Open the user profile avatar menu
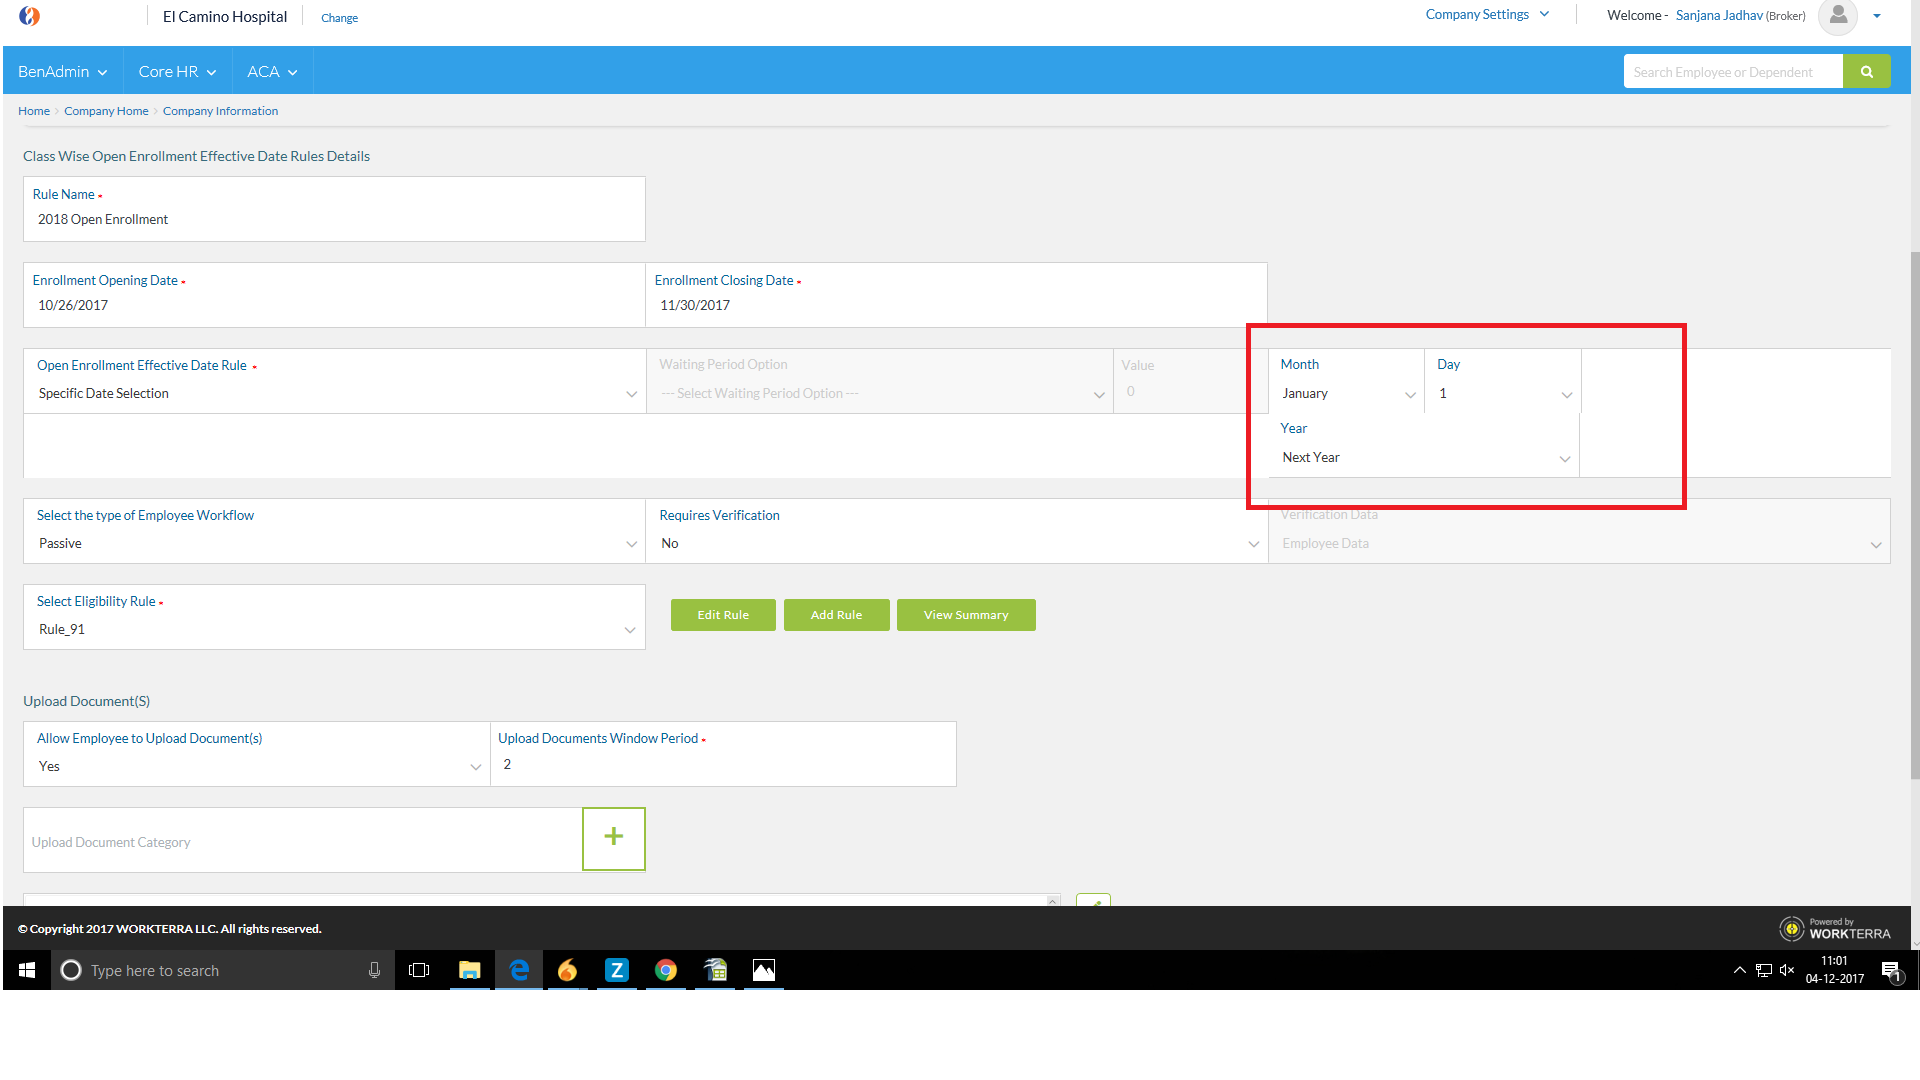The image size is (1920, 1080). click(1837, 18)
